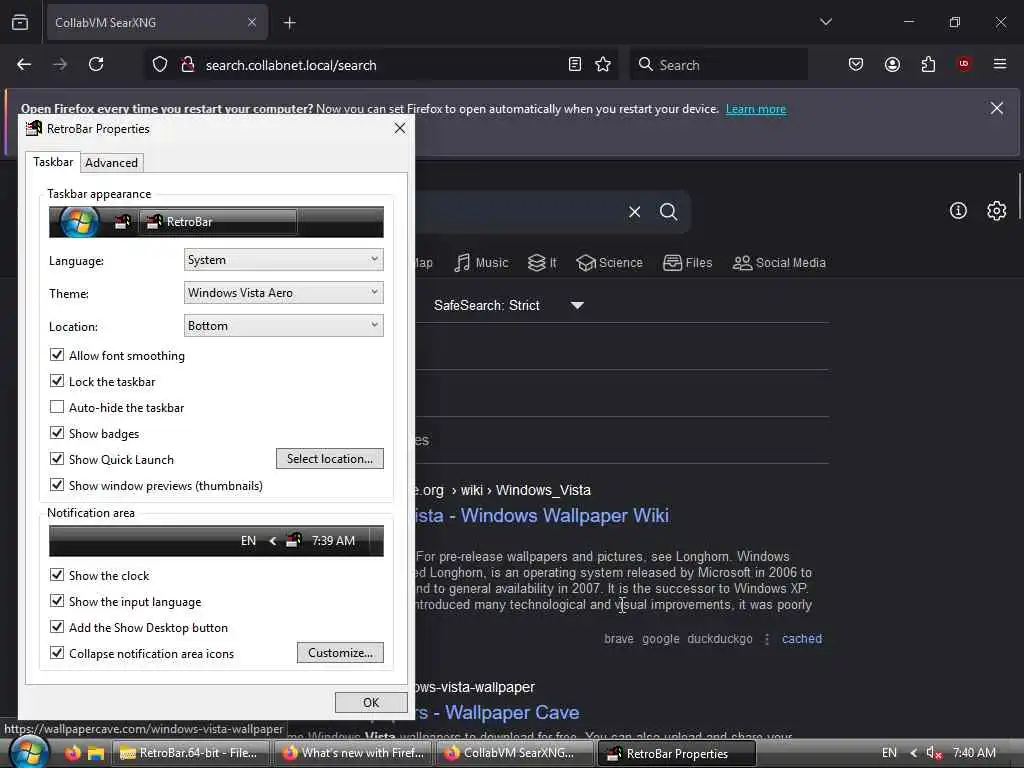Image resolution: width=1024 pixels, height=768 pixels.
Task: Focus the Firefox Search box
Action: pyautogui.click(x=718, y=65)
